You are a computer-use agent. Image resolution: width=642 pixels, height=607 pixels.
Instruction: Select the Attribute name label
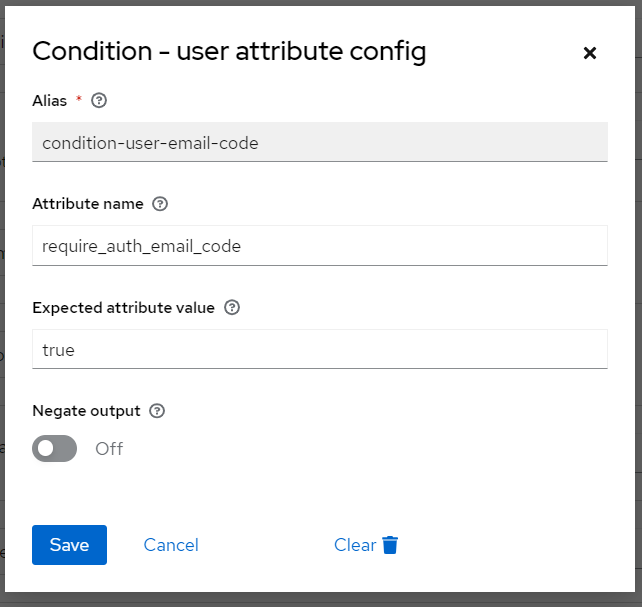click(x=88, y=204)
